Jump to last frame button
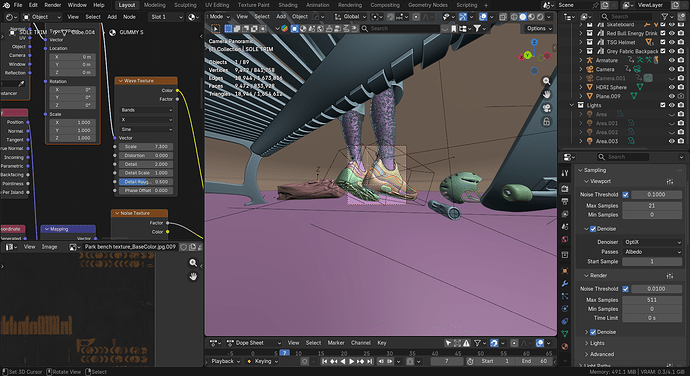 click(370, 361)
